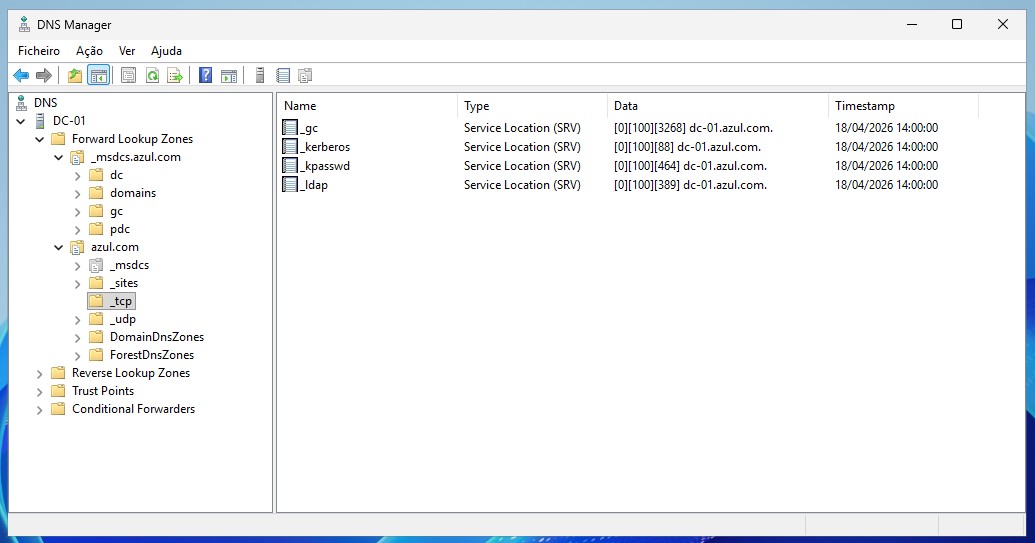
Task: Click the domains folder icon
Action: 96,193
